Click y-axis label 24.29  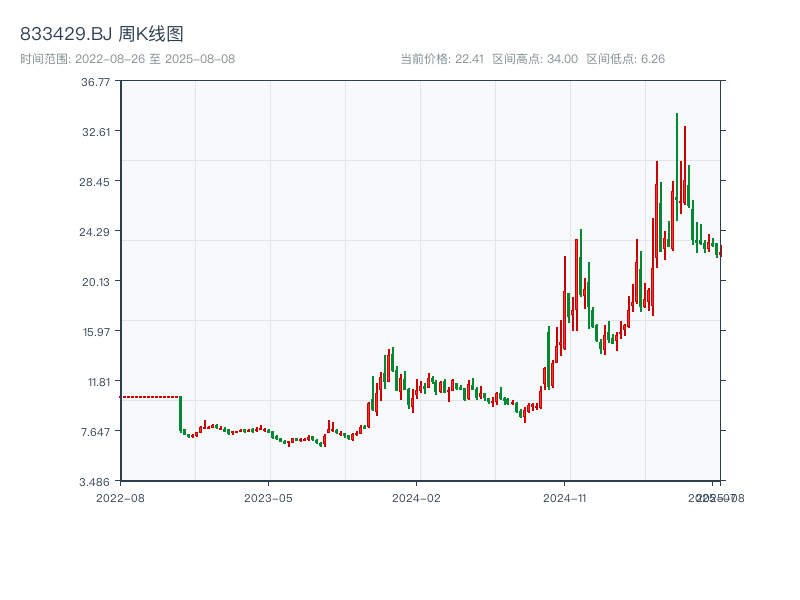pyautogui.click(x=94, y=232)
